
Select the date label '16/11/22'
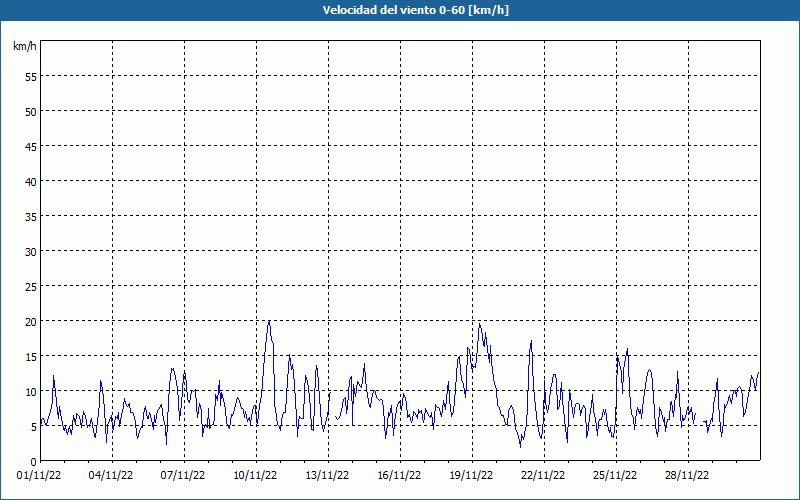point(399,476)
